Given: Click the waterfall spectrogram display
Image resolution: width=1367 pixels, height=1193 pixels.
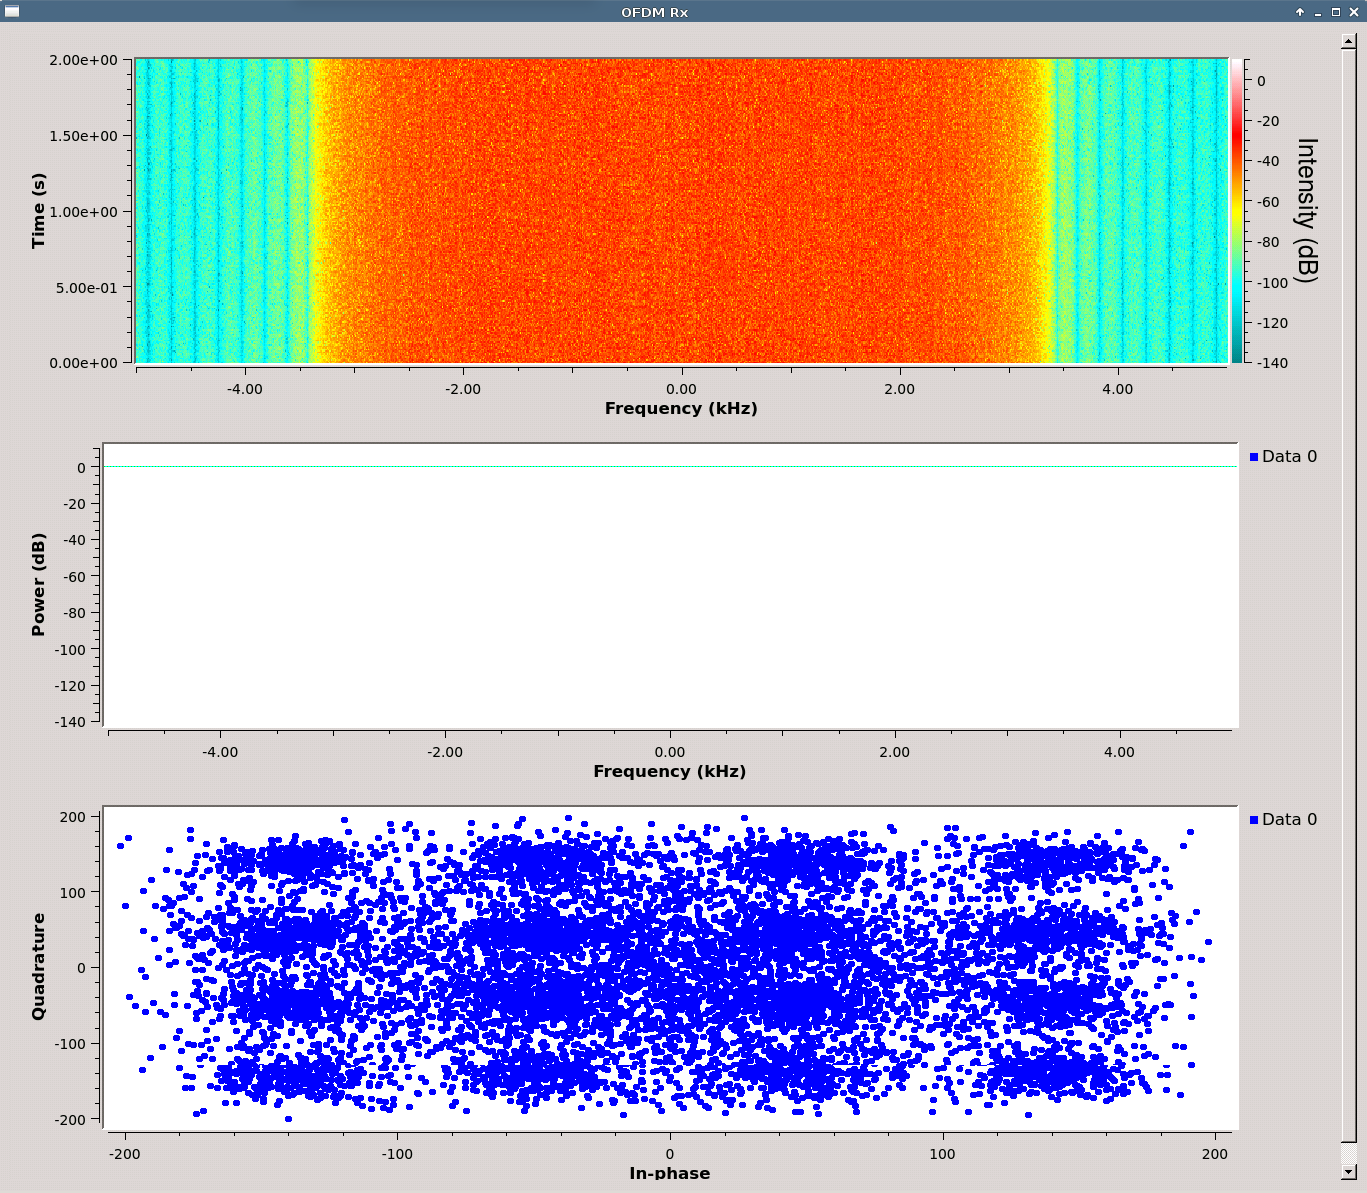Looking at the screenshot, I should pos(681,211).
